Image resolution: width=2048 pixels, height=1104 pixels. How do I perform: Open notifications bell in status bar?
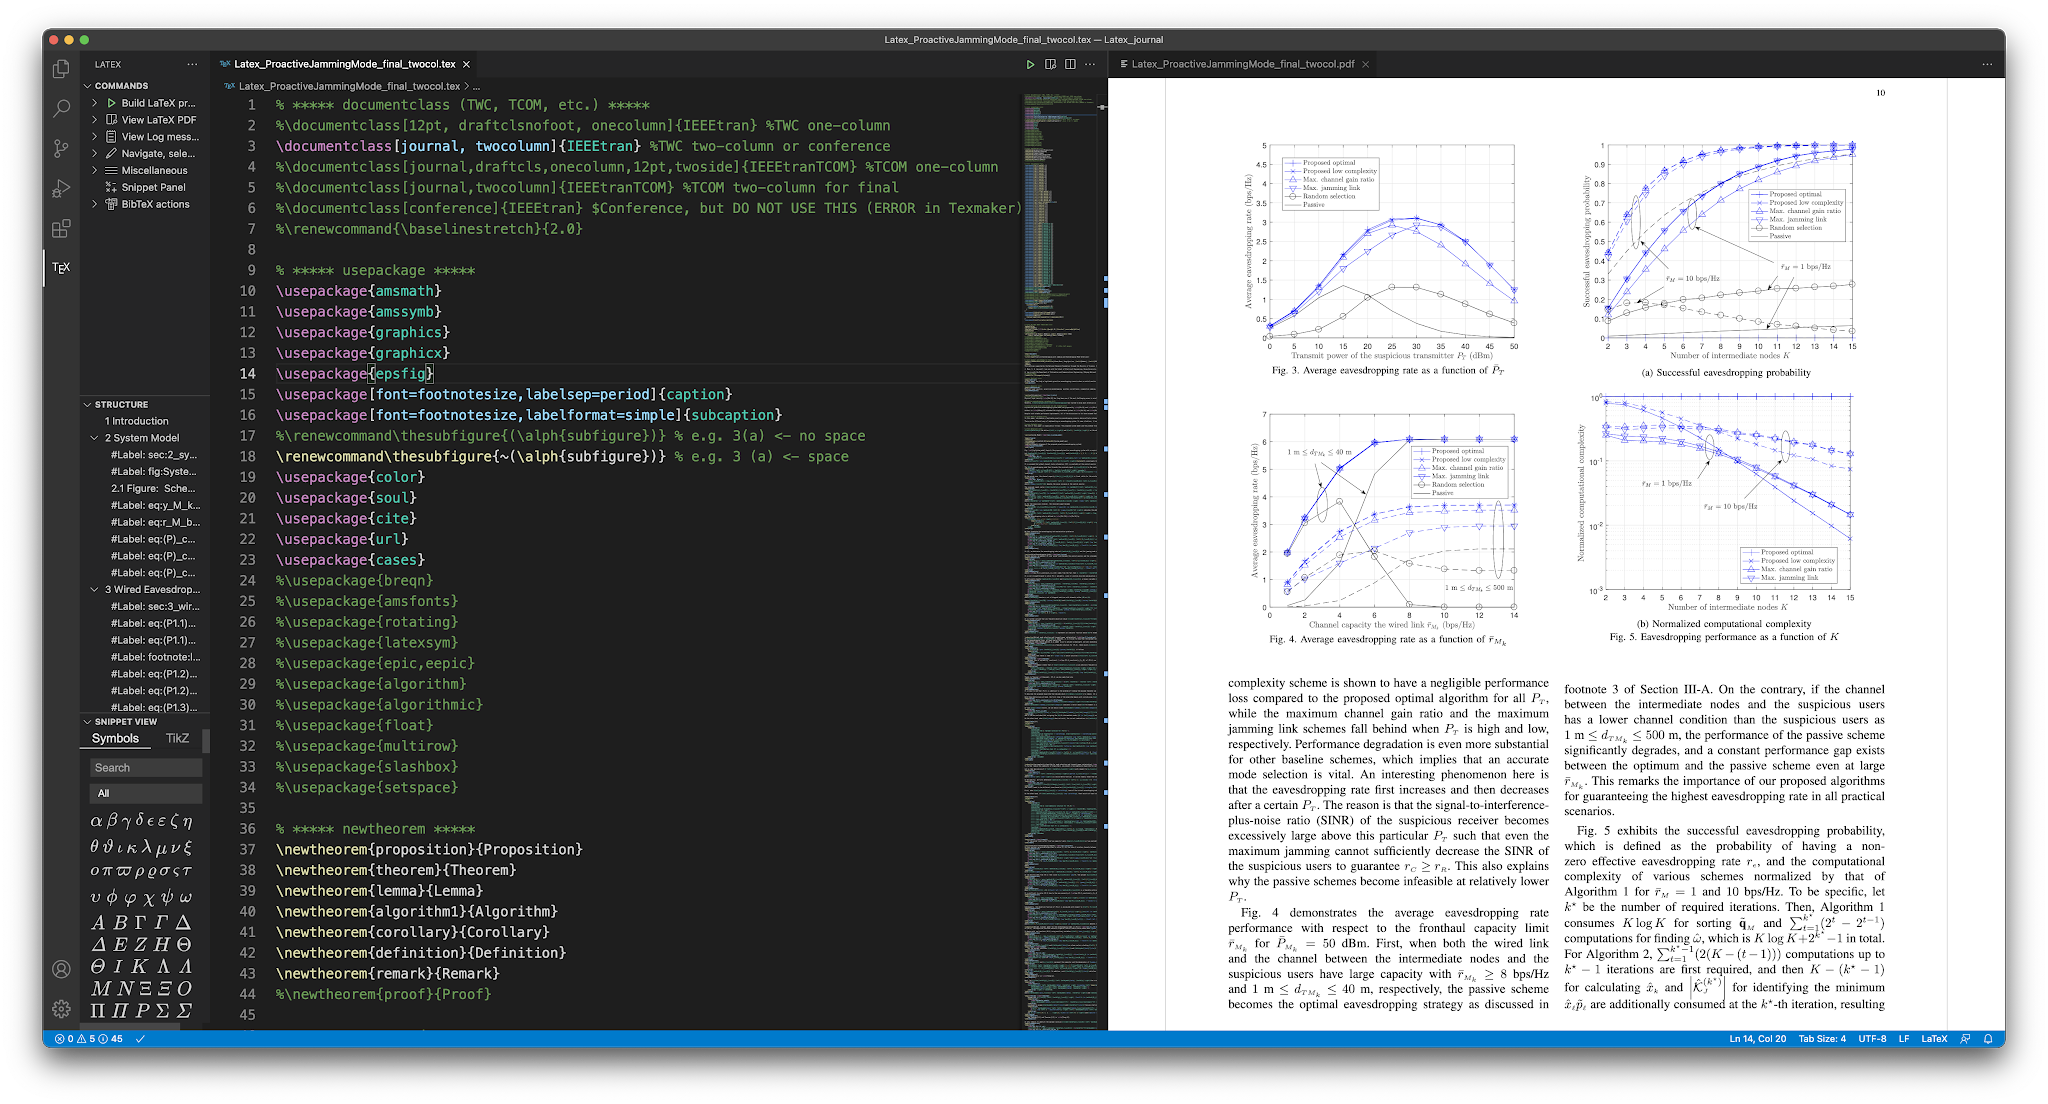pyautogui.click(x=1988, y=1039)
